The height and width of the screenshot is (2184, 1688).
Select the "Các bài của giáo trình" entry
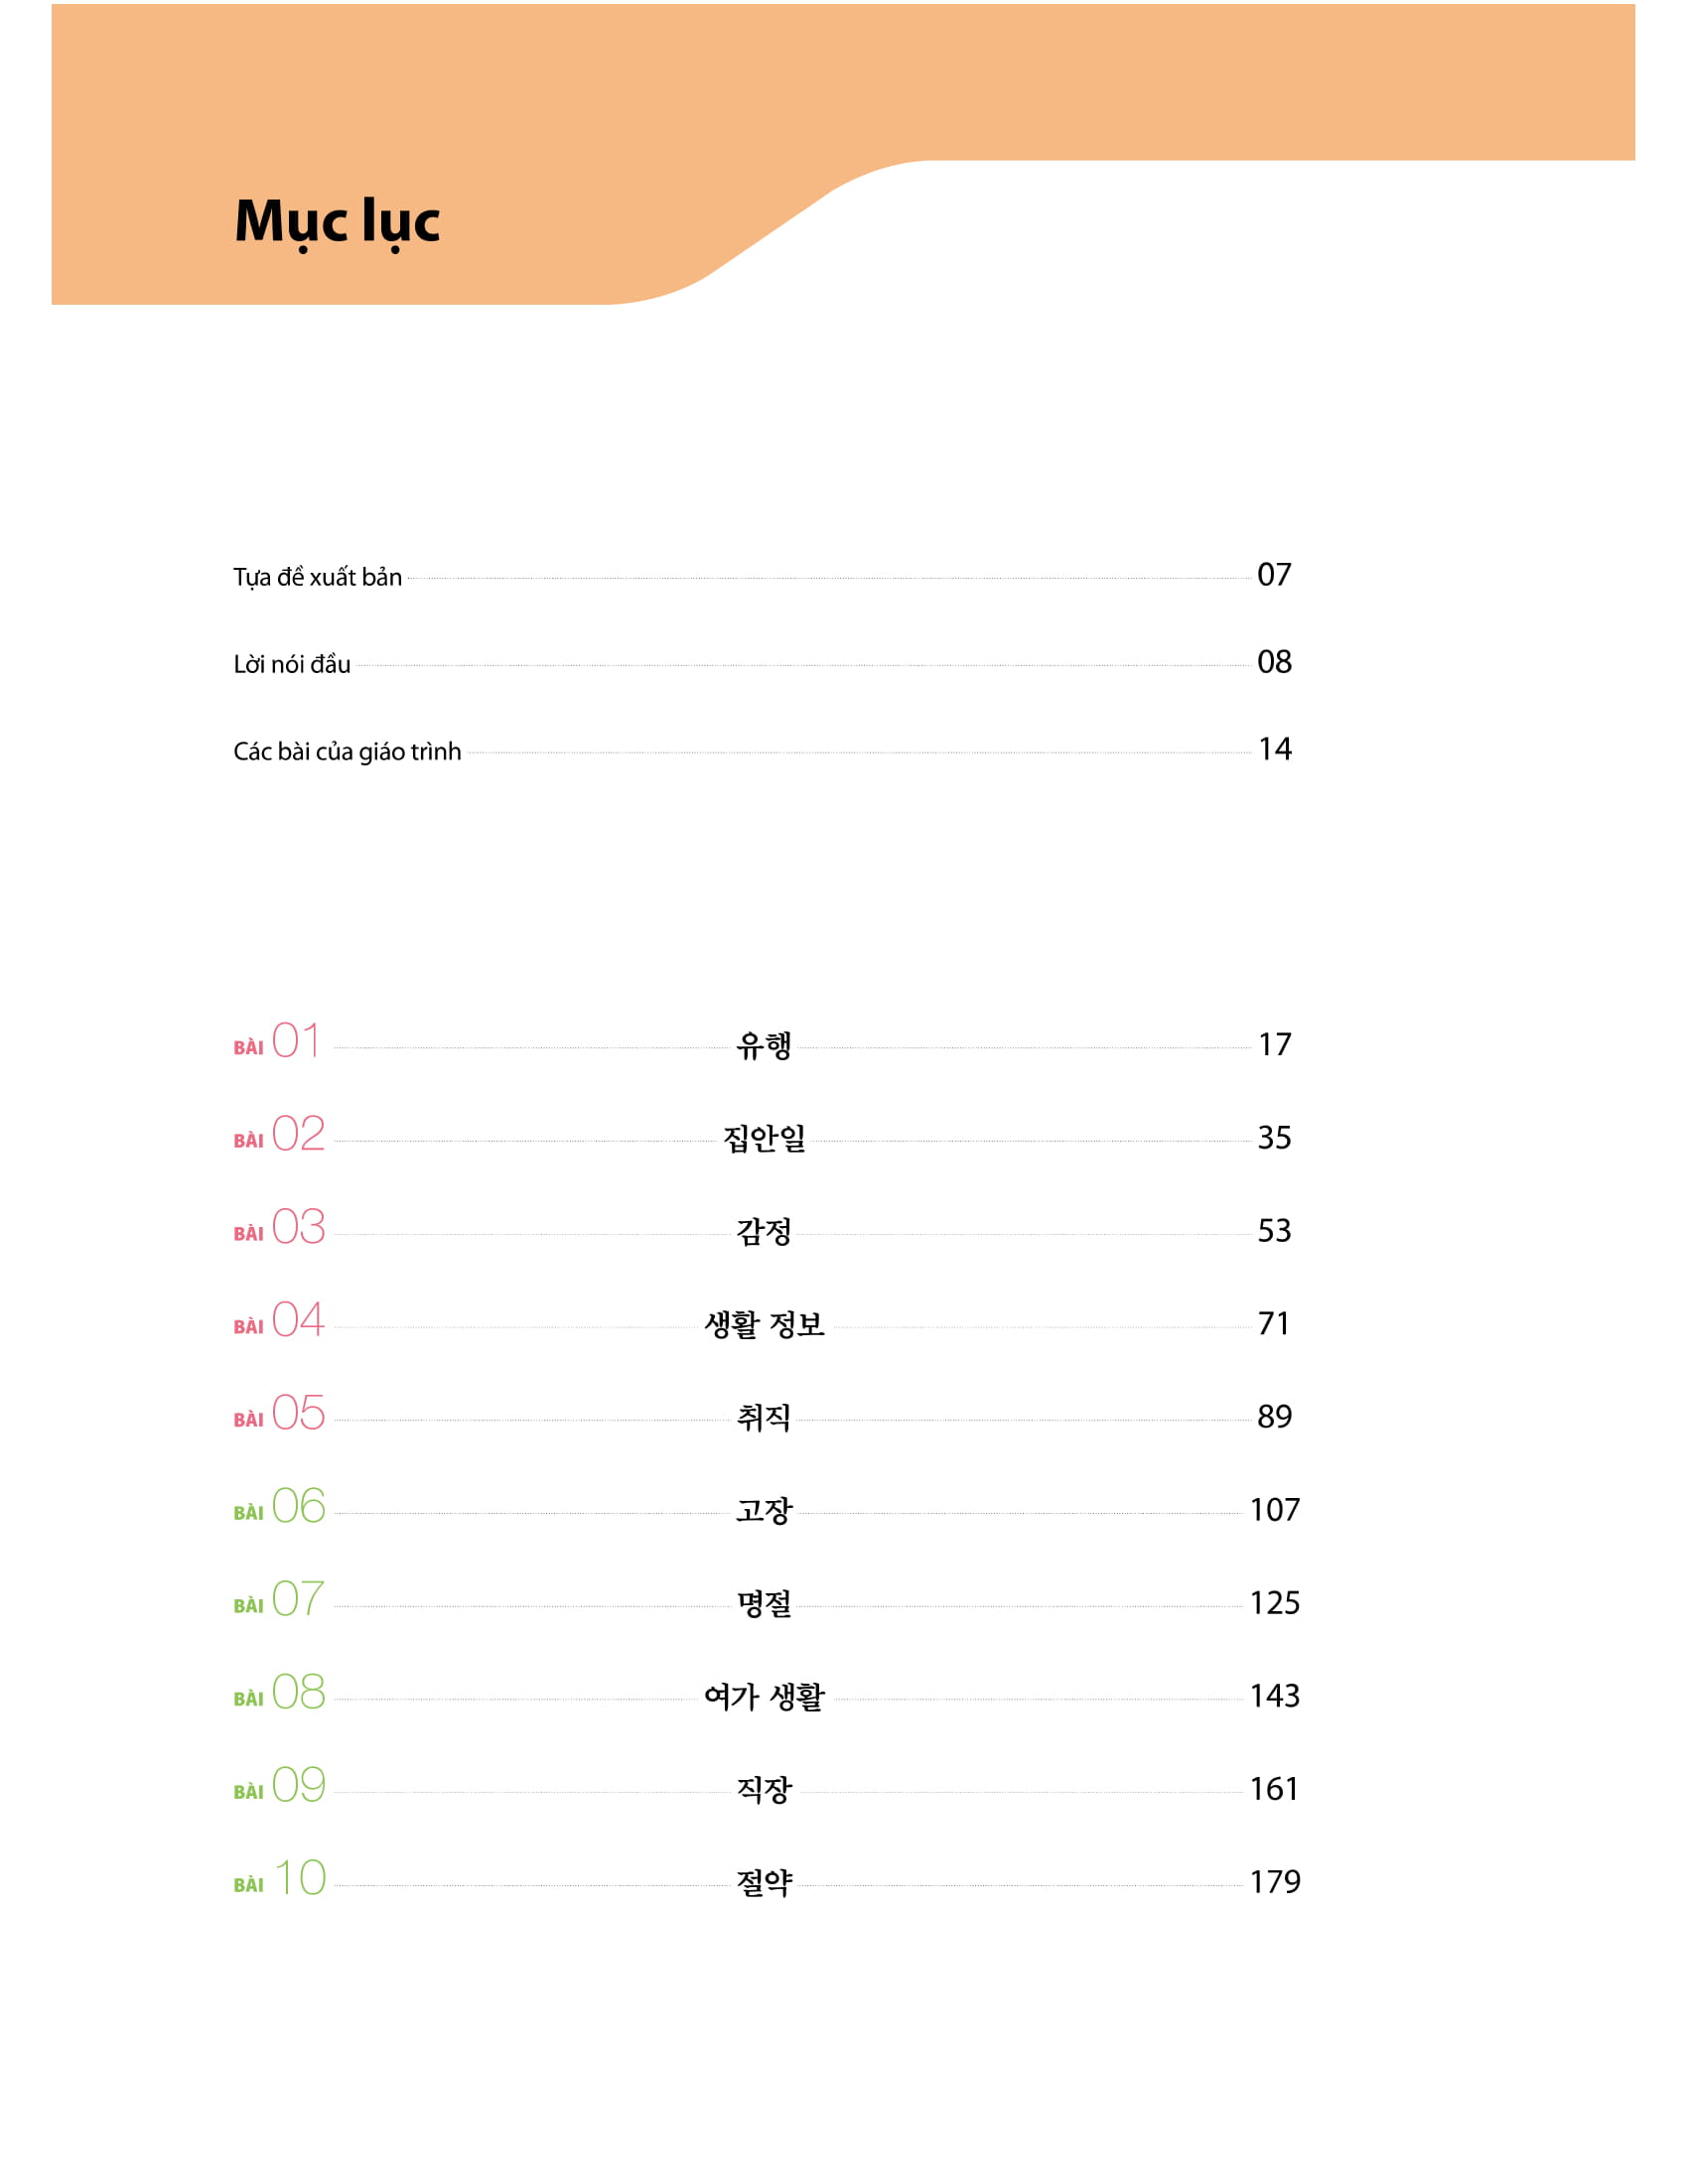tap(347, 751)
